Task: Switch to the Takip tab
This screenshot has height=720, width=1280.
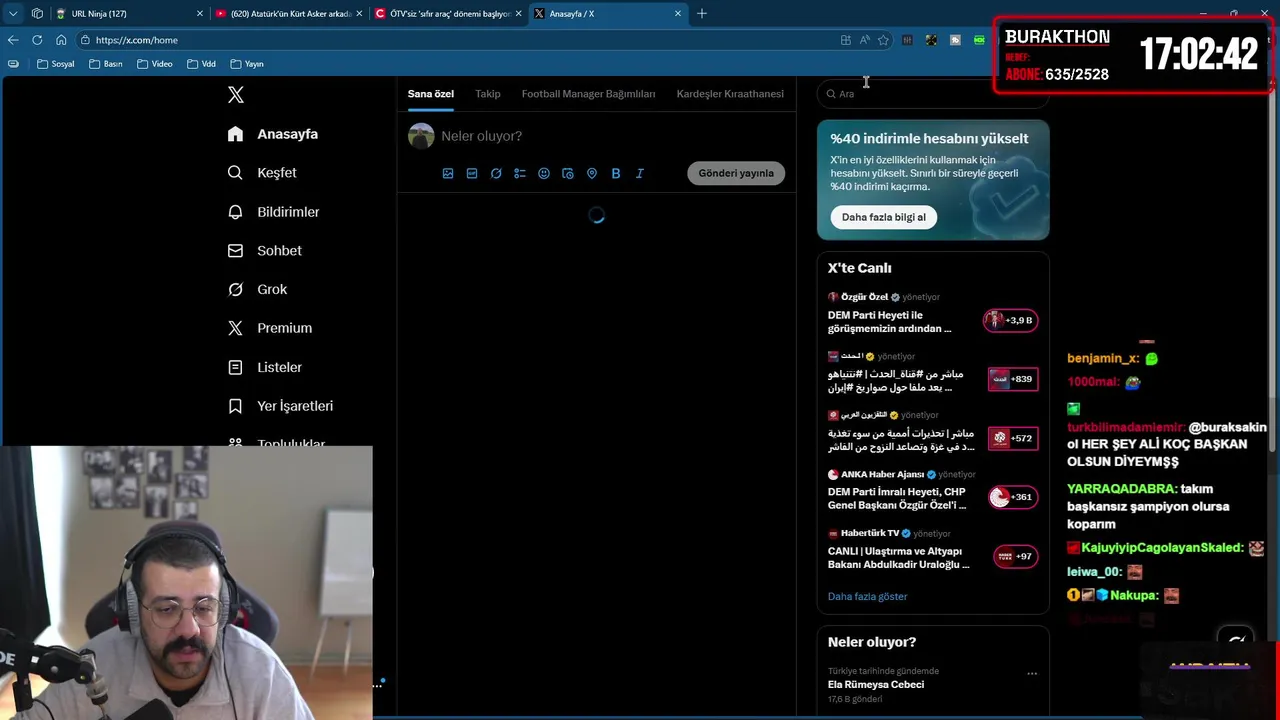Action: coord(488,94)
